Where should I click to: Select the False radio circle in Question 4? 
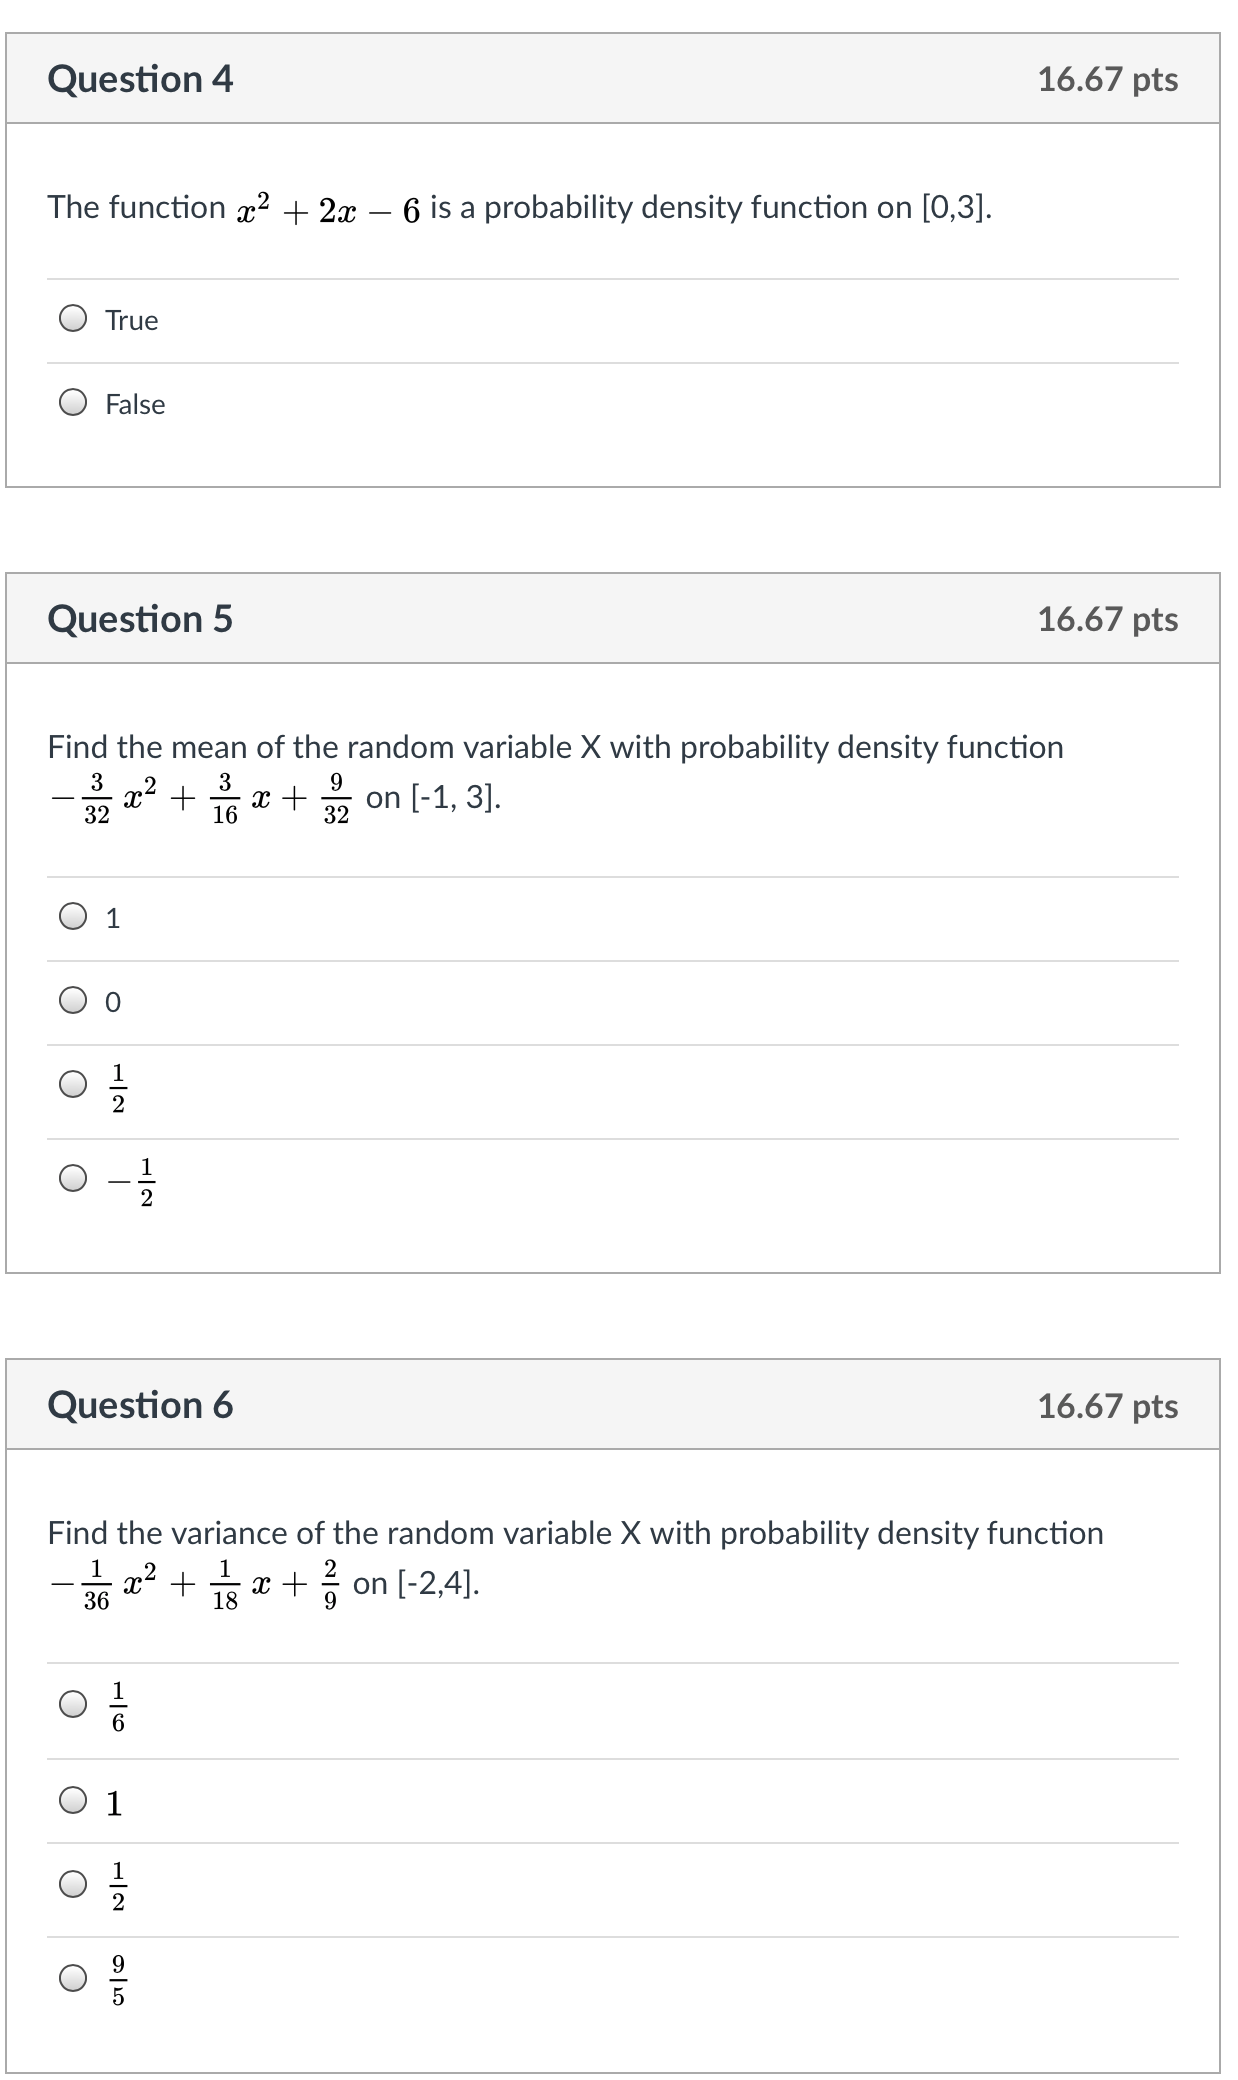click(x=73, y=403)
